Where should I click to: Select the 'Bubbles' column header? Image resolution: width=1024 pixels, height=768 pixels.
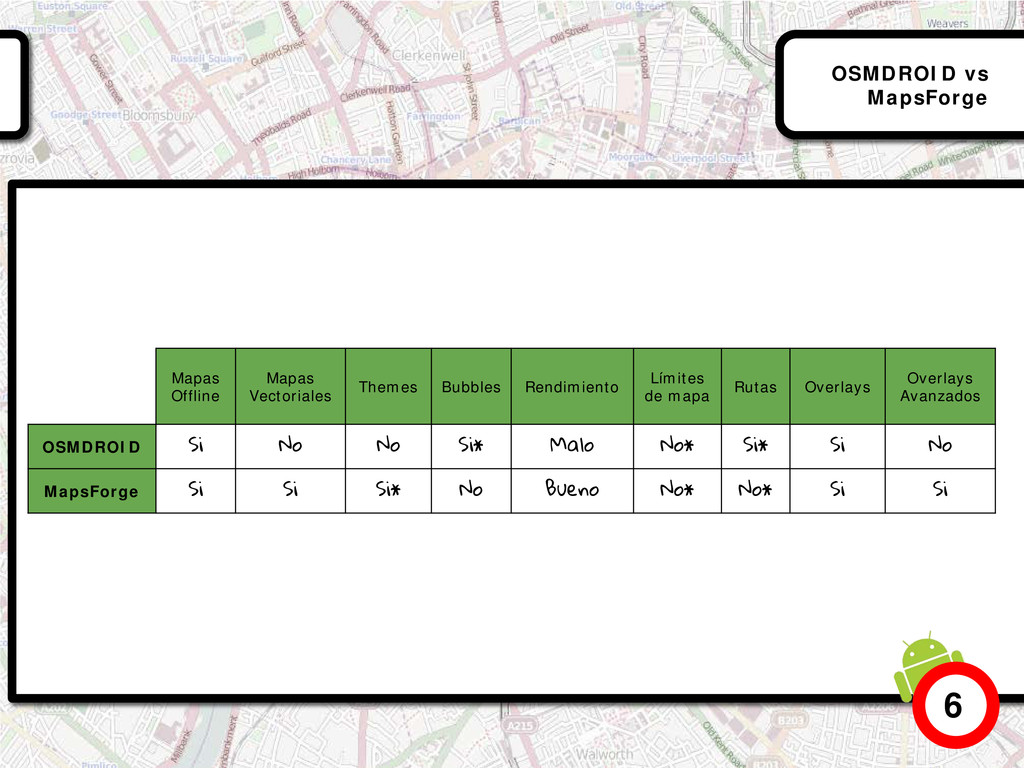(x=471, y=387)
